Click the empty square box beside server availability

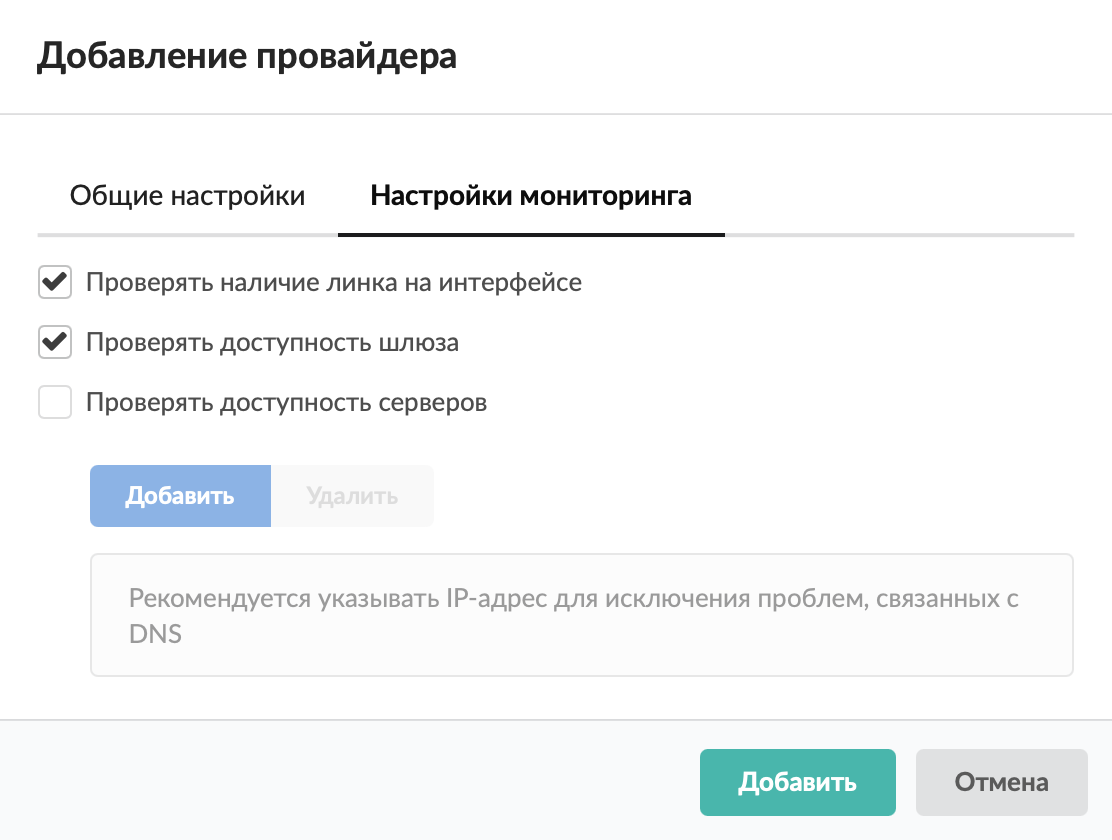(x=55, y=403)
